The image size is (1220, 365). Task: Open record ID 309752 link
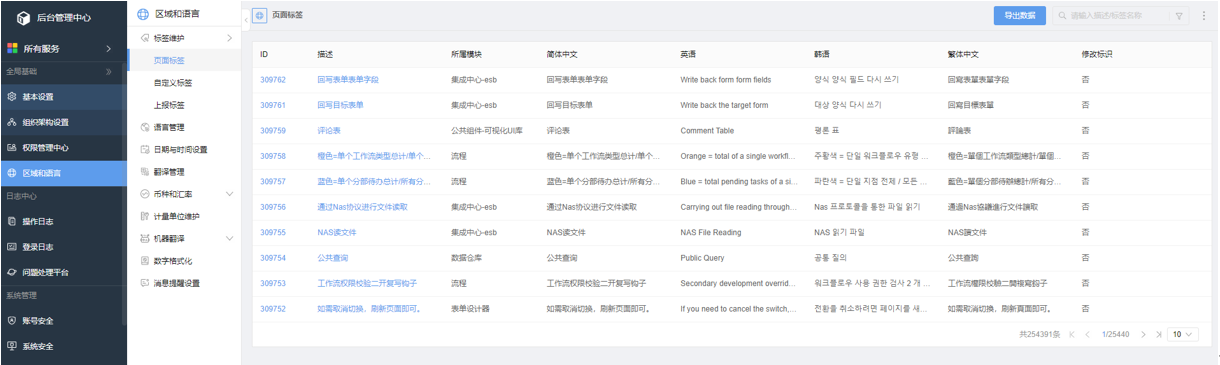(273, 309)
